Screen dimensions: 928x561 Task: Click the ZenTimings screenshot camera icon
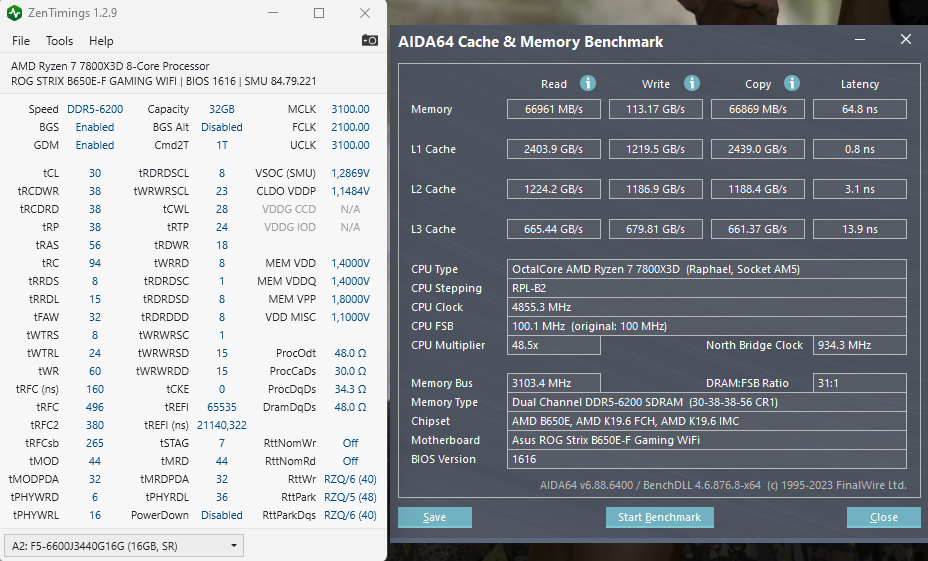(370, 40)
